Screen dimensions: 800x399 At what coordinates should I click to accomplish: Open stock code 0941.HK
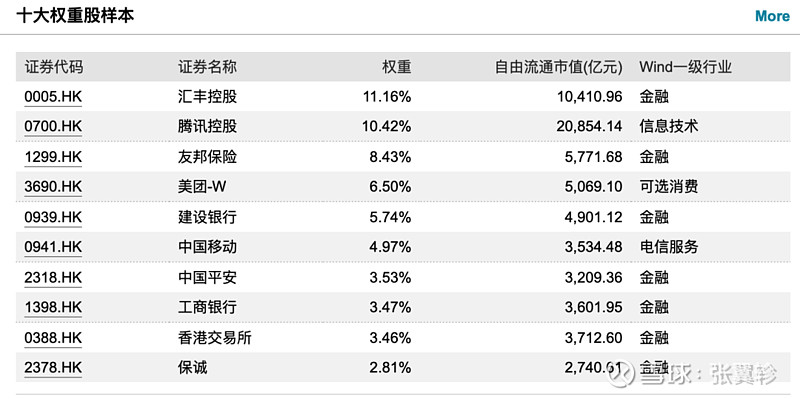tap(53, 247)
